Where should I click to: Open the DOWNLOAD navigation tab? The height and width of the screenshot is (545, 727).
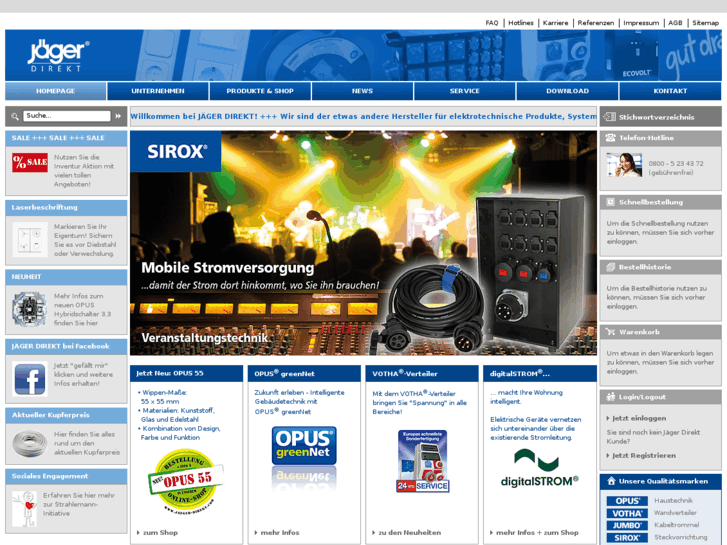click(568, 91)
